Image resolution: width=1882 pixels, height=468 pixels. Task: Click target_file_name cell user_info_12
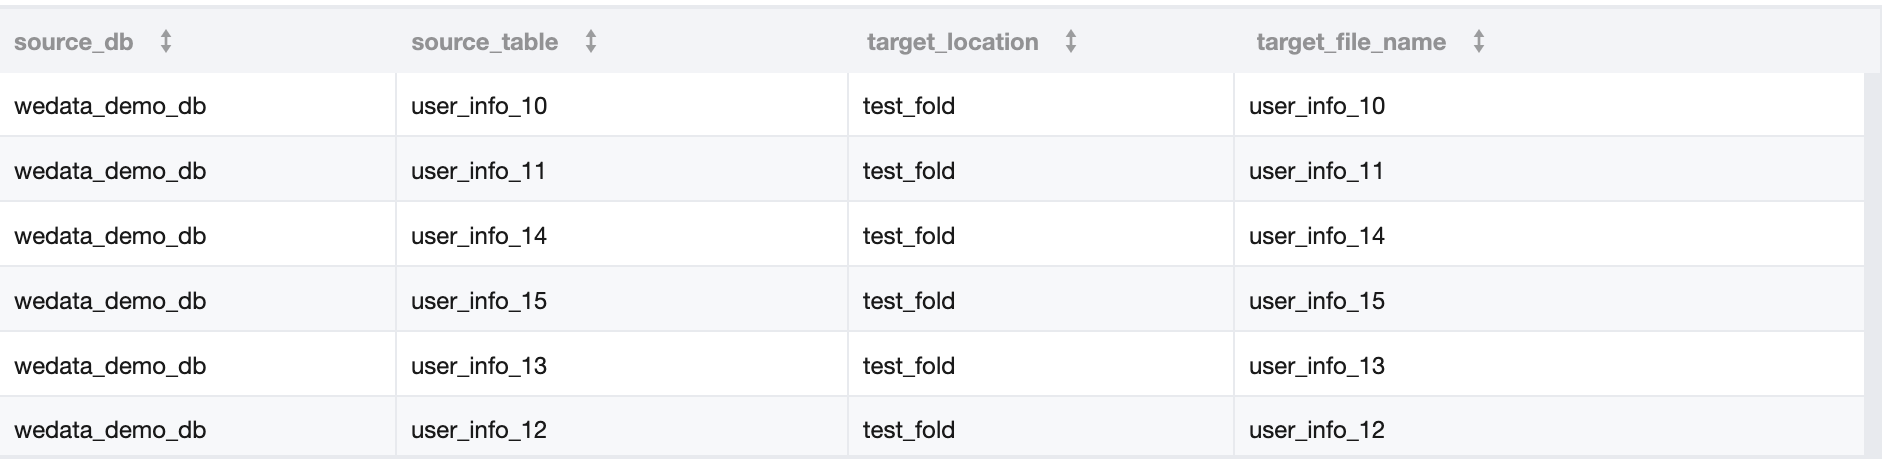pyautogui.click(x=1316, y=430)
